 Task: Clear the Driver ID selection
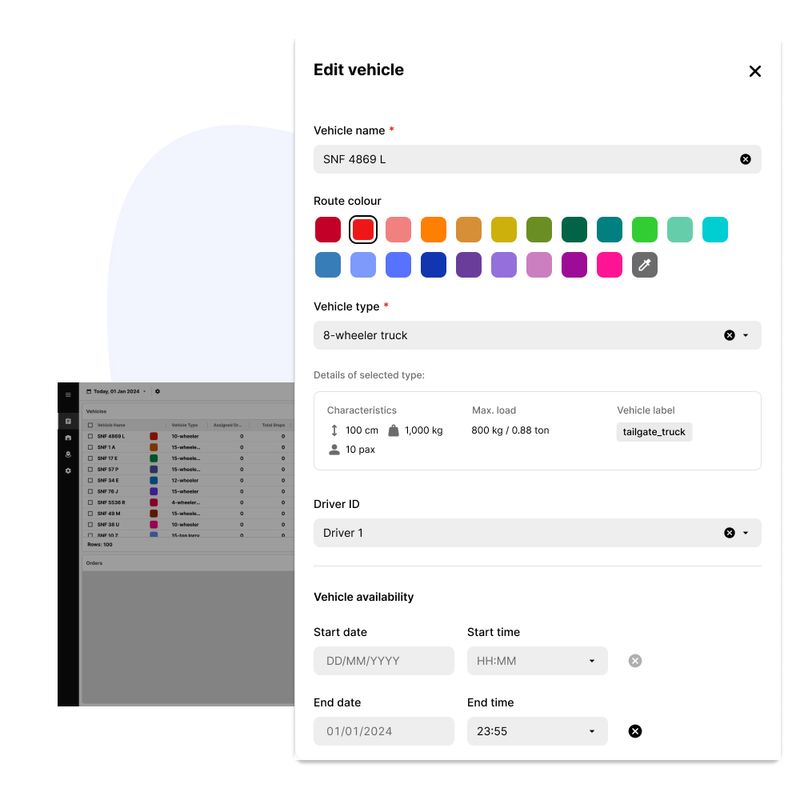(x=729, y=533)
